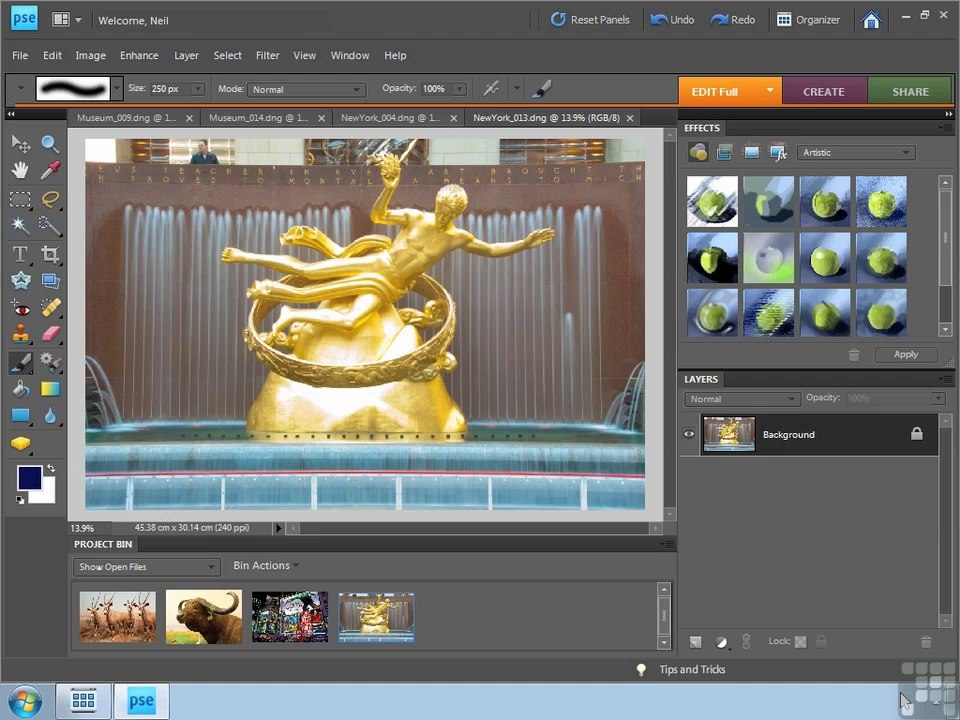Viewport: 960px width, 720px height.
Task: Select the Rectangle shape tool
Action: point(20,416)
